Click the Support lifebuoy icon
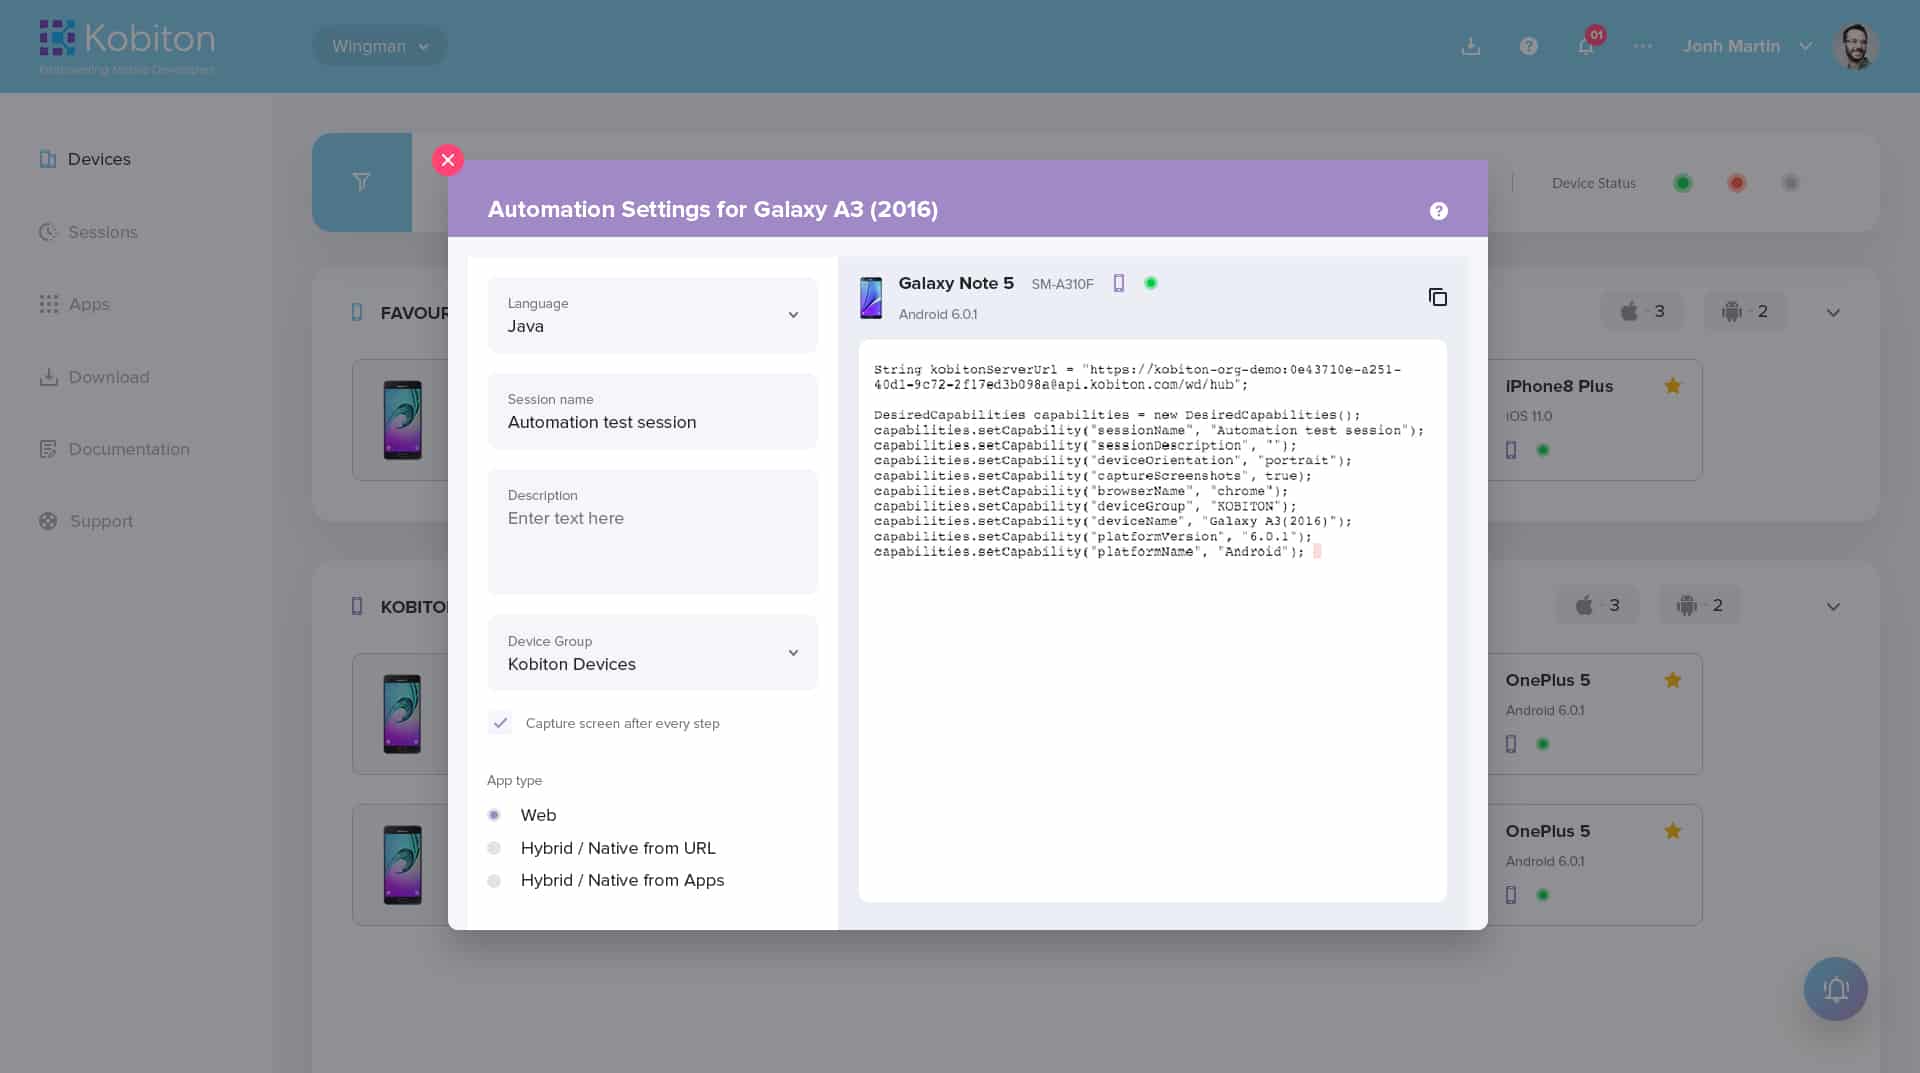1920x1073 pixels. pos(48,521)
